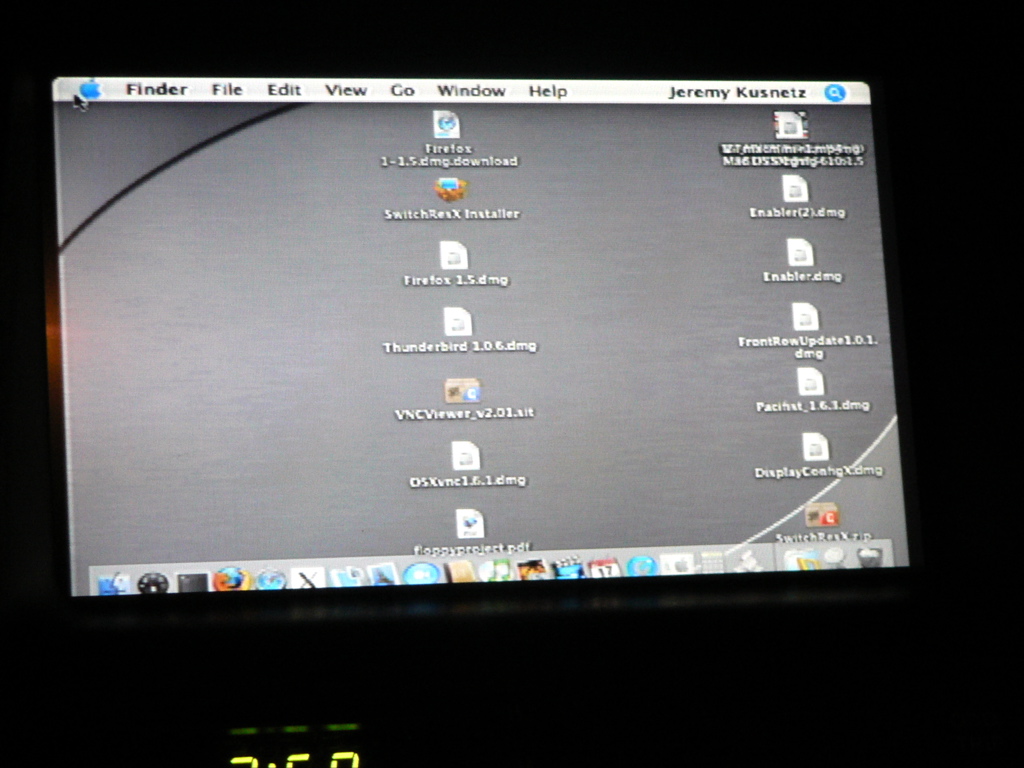Open the File menu
Viewport: 1024px width, 768px height.
coord(227,89)
